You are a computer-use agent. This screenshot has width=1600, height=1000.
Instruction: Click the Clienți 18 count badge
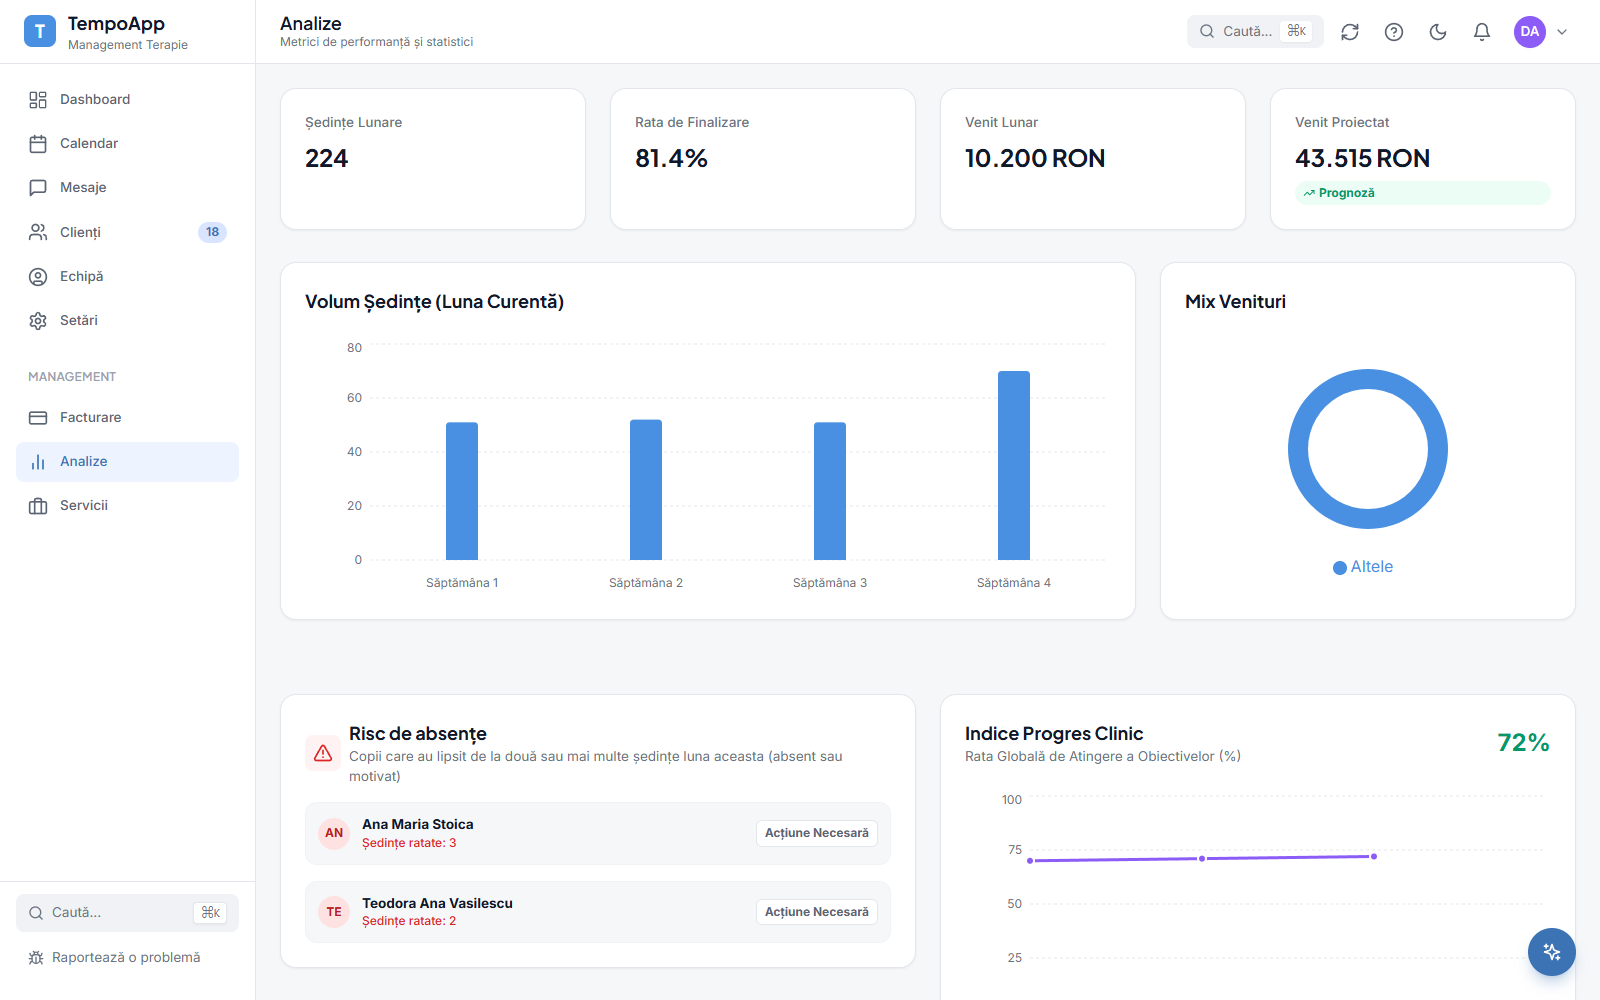click(x=212, y=232)
